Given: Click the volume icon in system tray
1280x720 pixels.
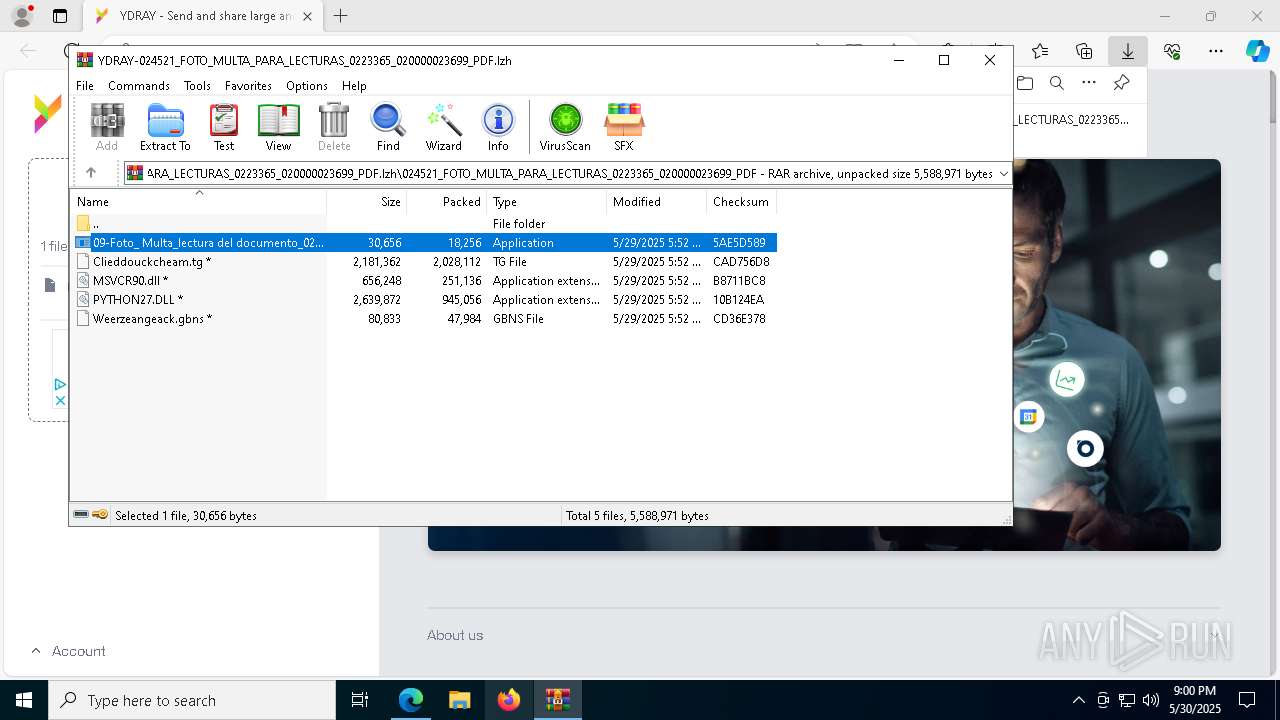Looking at the screenshot, I should 1151,700.
